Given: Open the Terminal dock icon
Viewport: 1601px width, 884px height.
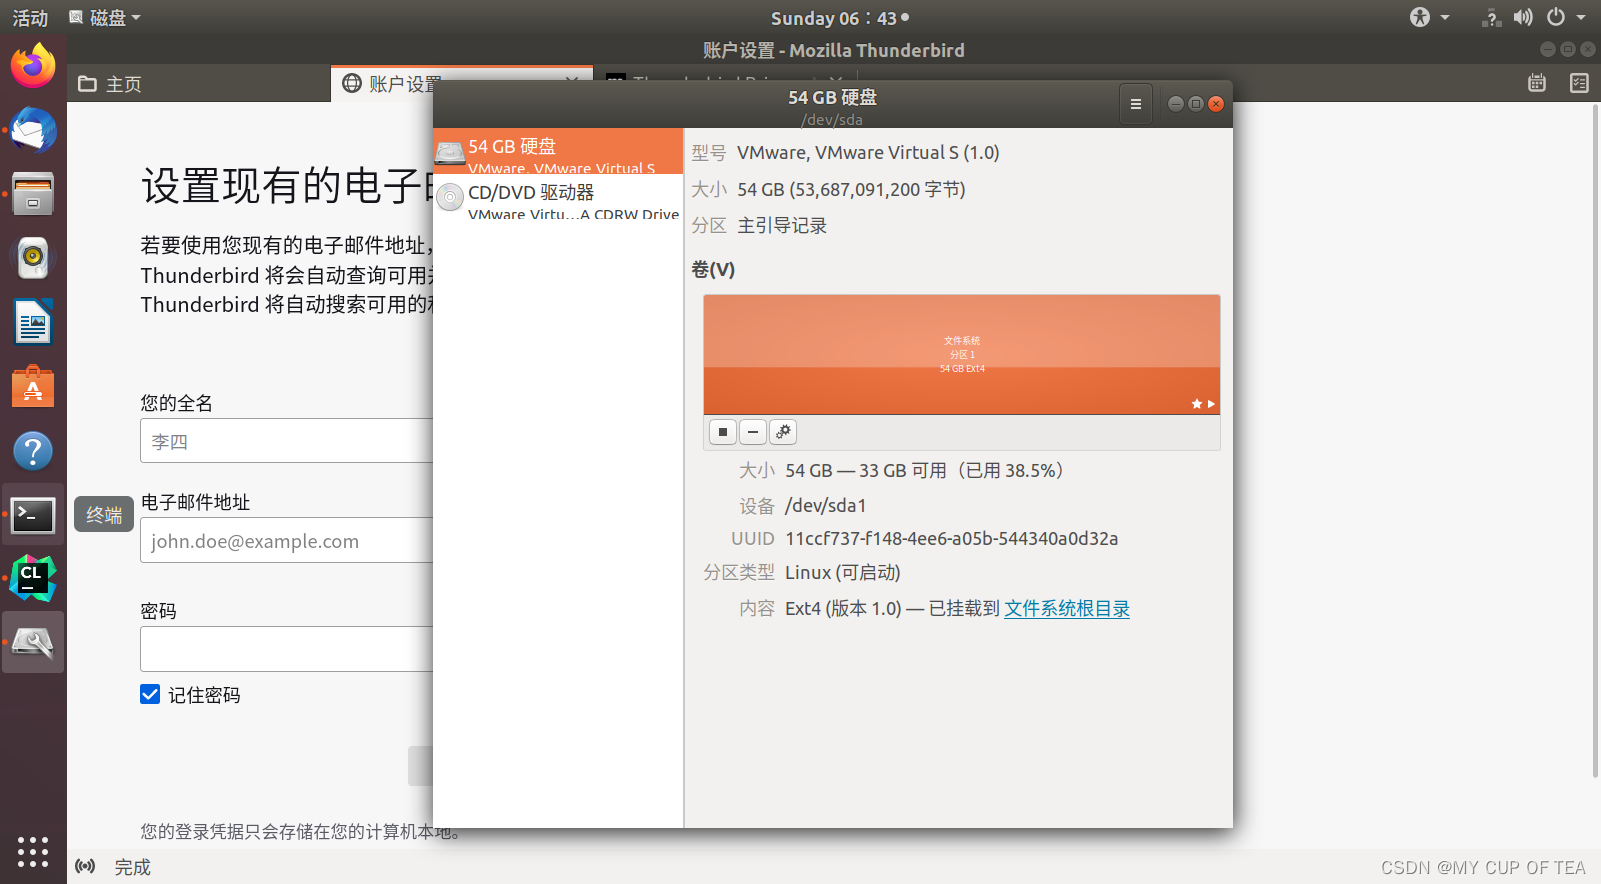Looking at the screenshot, I should (x=33, y=515).
